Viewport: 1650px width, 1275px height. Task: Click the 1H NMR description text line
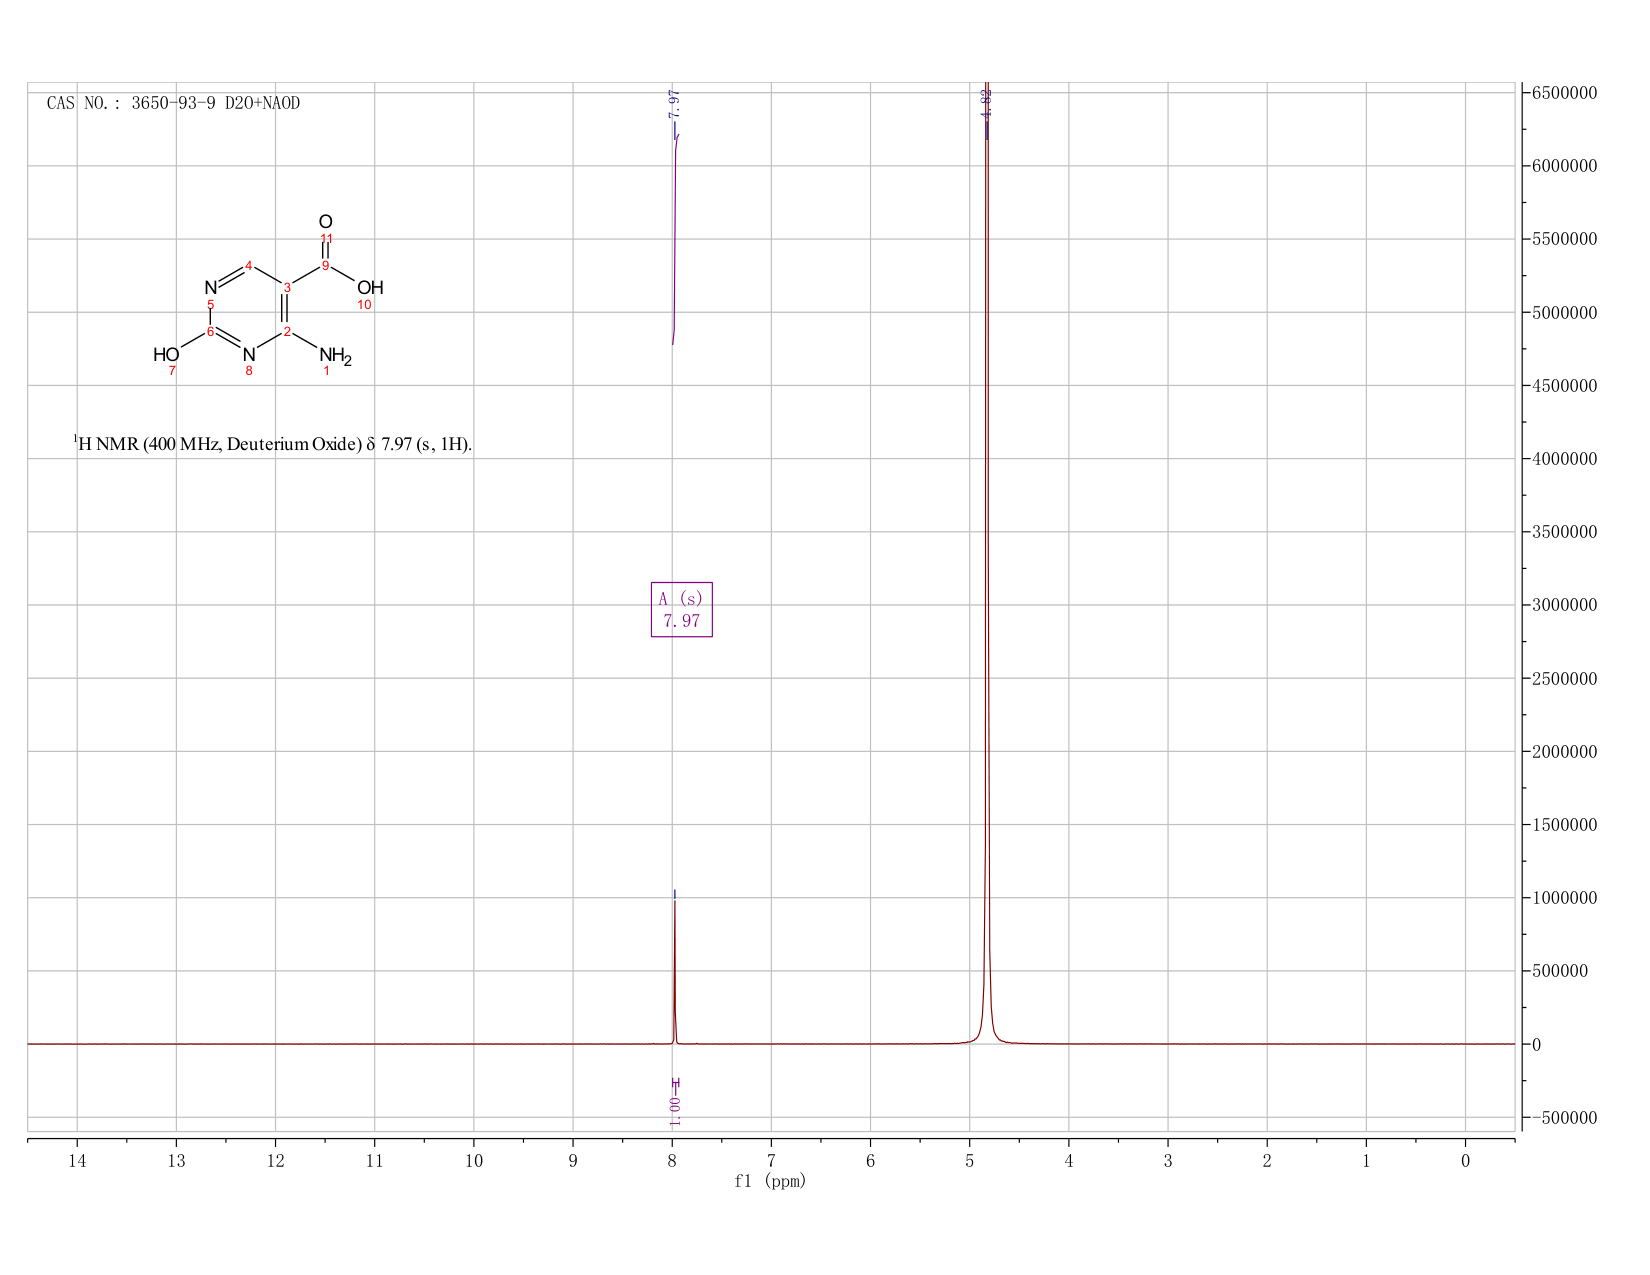[x=272, y=443]
